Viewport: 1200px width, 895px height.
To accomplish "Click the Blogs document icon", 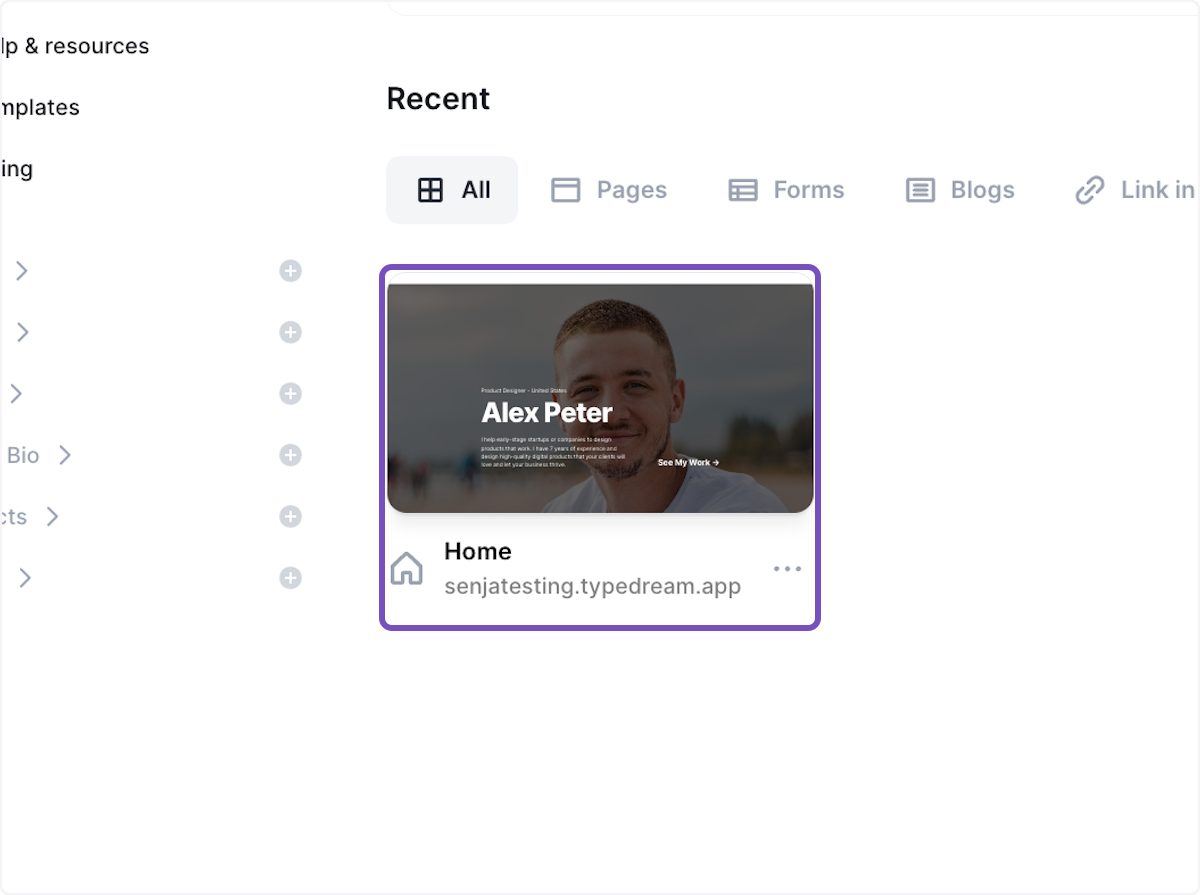I will point(918,189).
